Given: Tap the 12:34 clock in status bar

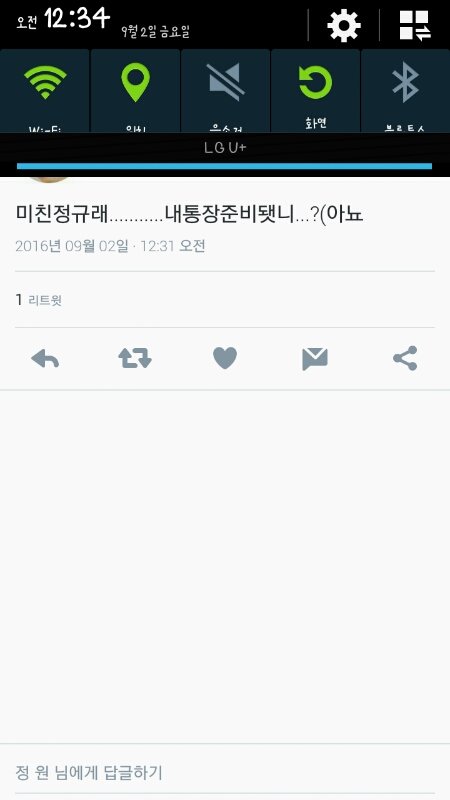Looking at the screenshot, I should 77,19.
